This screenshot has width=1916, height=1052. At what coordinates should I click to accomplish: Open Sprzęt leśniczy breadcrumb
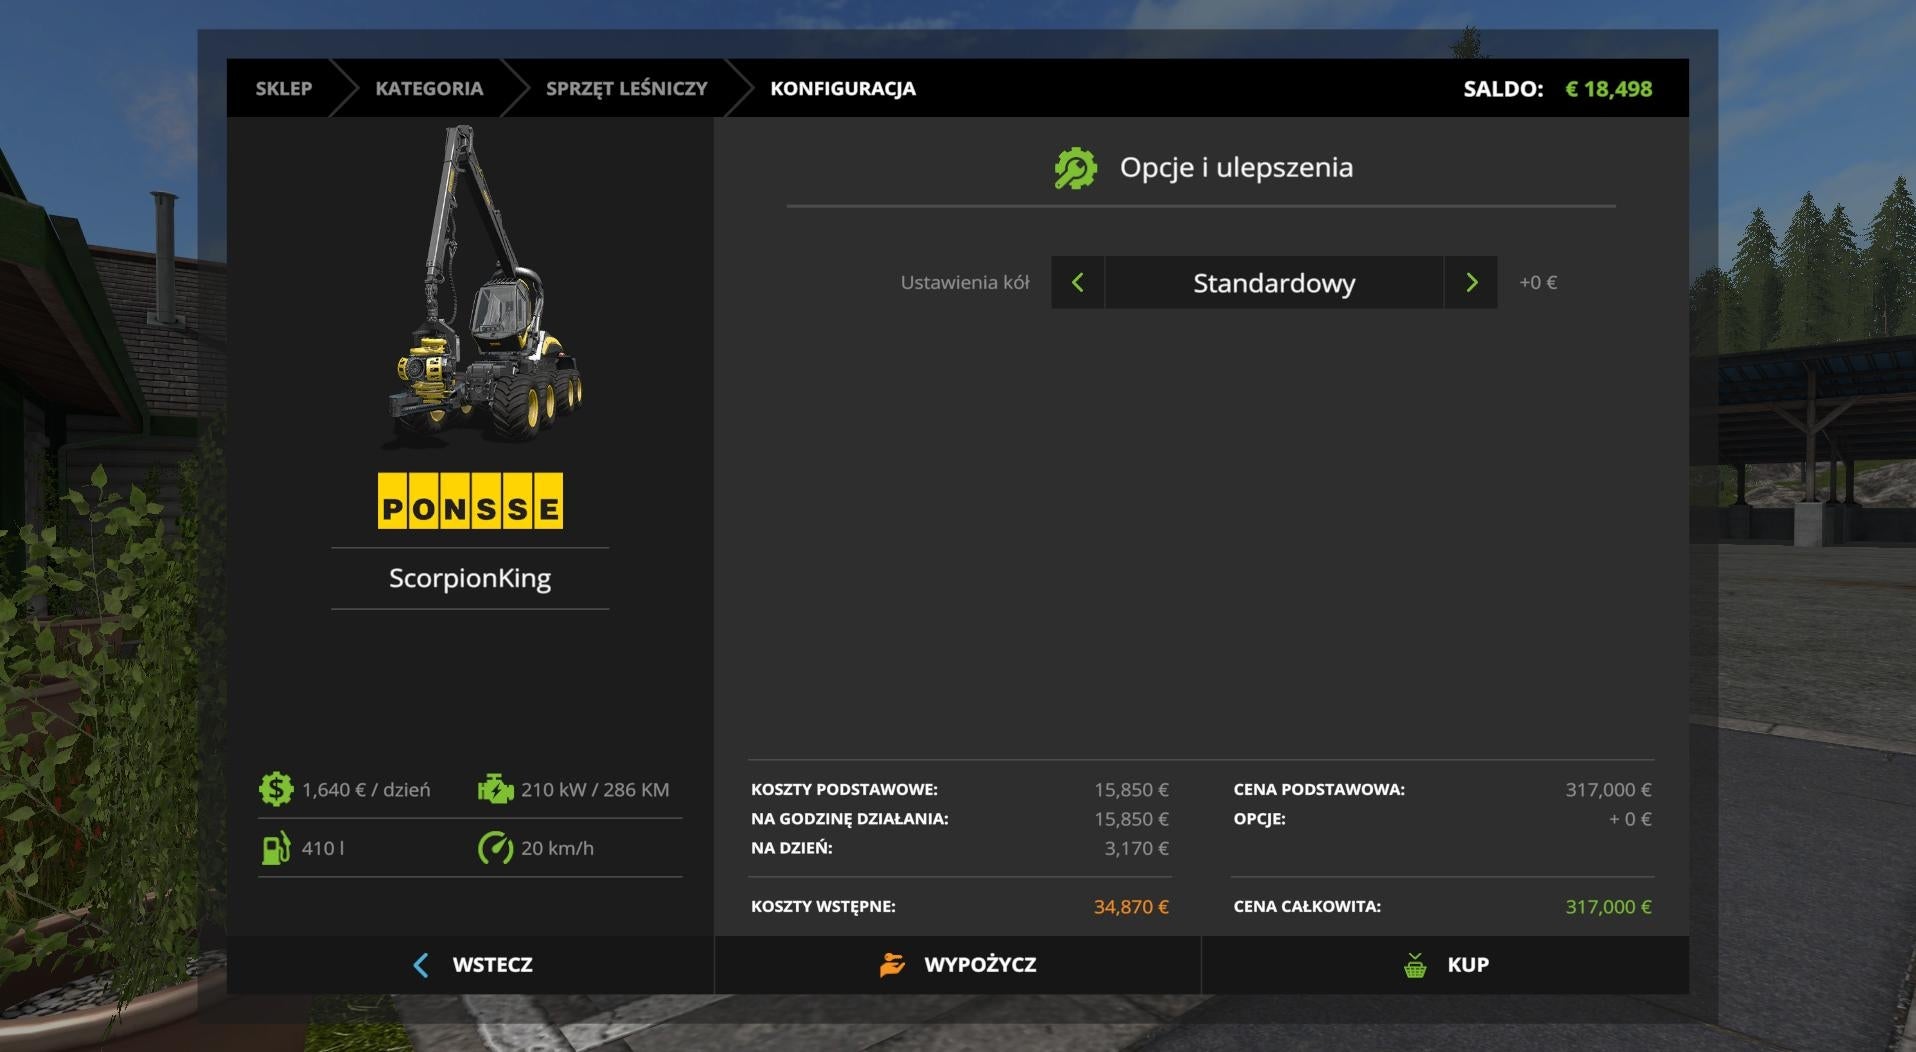tap(626, 88)
